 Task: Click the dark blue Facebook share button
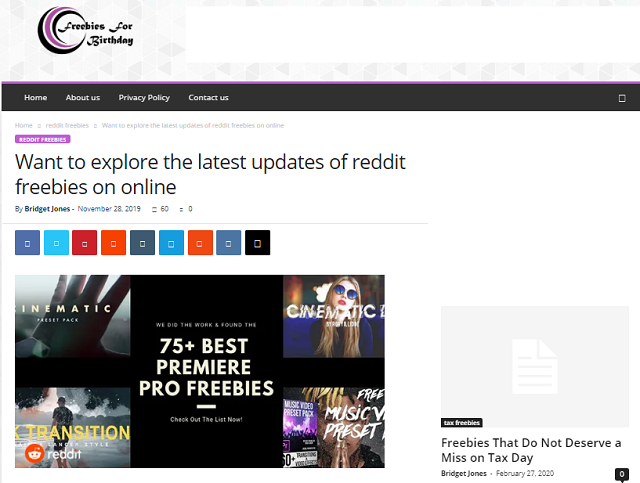[x=27, y=243]
